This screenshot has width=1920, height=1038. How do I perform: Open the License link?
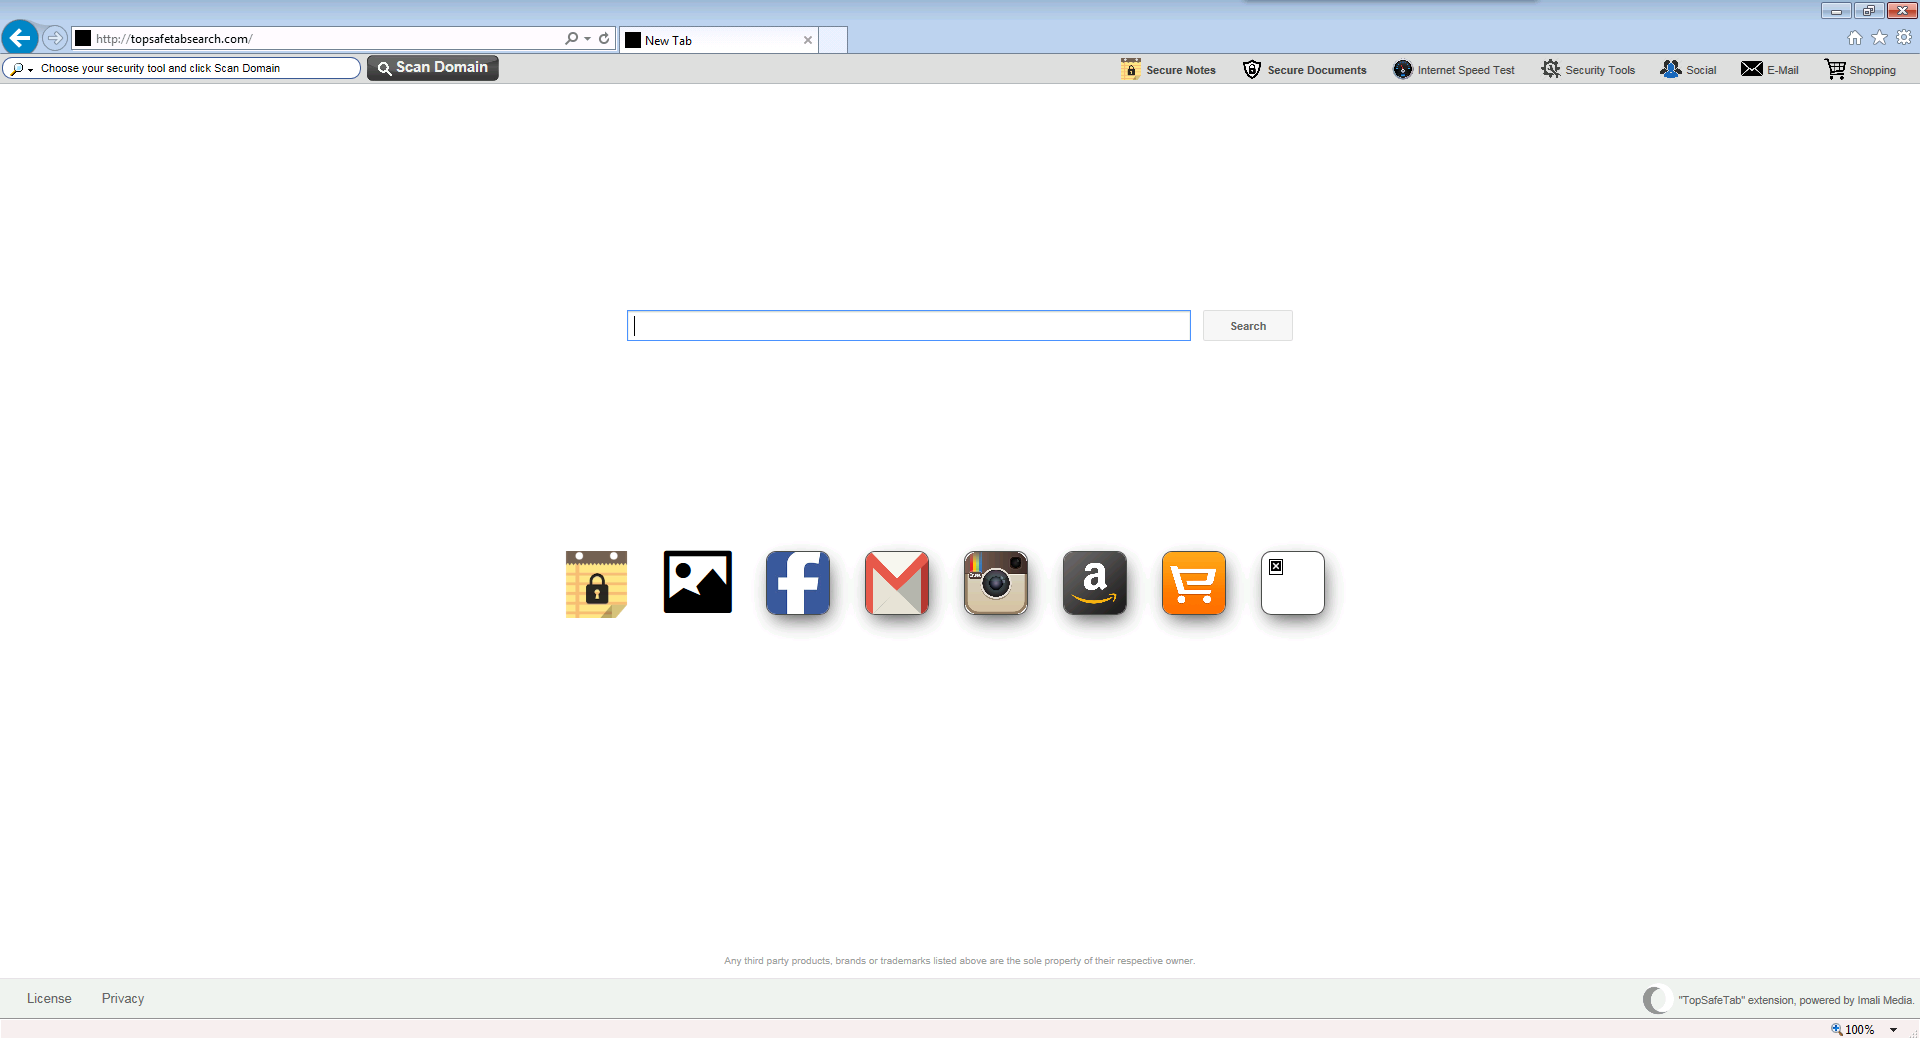coord(49,998)
